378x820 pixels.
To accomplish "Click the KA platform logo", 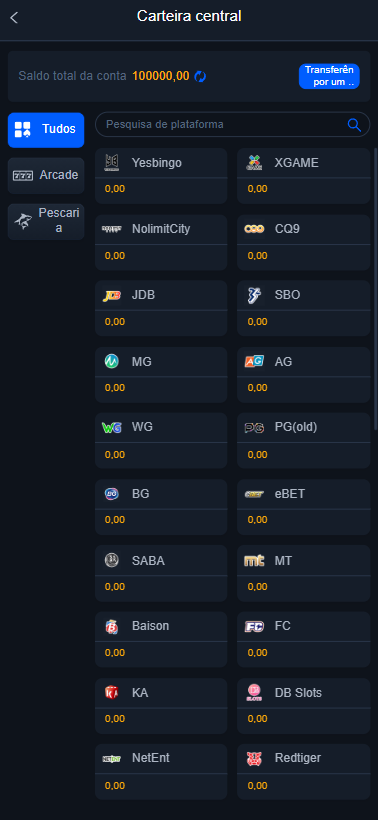I will pos(112,692).
